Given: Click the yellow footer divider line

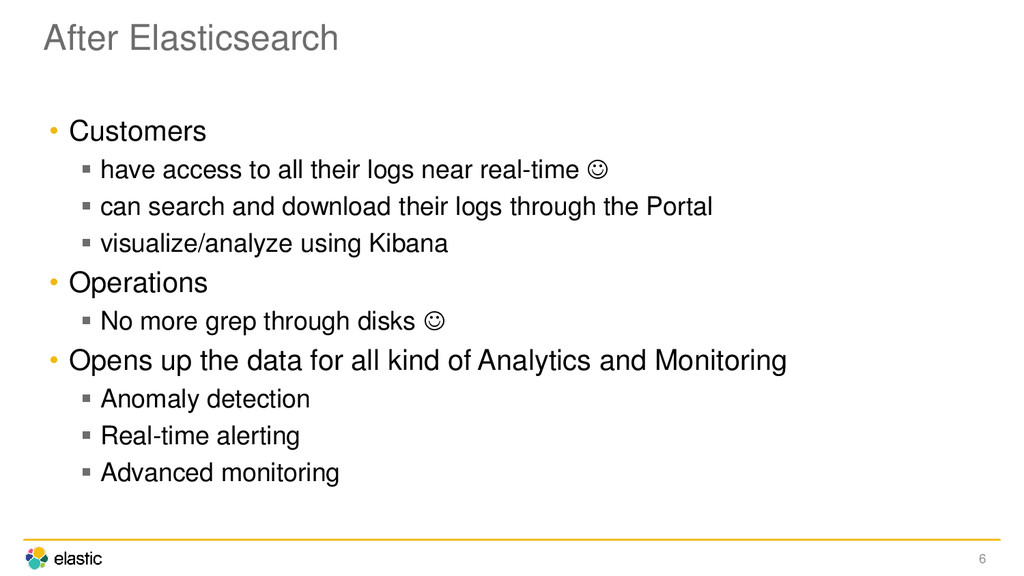Looking at the screenshot, I should coord(511,539).
